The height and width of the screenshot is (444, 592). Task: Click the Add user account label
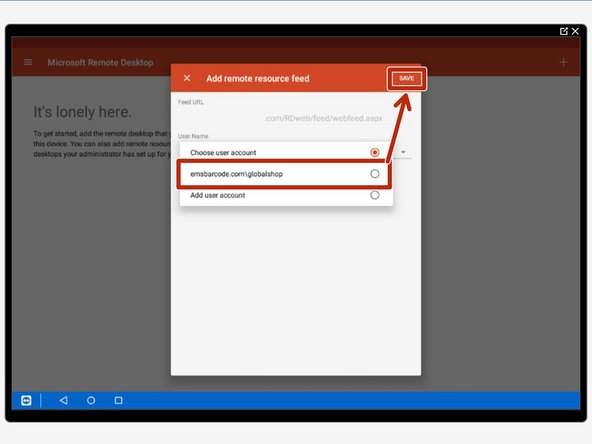(217, 195)
